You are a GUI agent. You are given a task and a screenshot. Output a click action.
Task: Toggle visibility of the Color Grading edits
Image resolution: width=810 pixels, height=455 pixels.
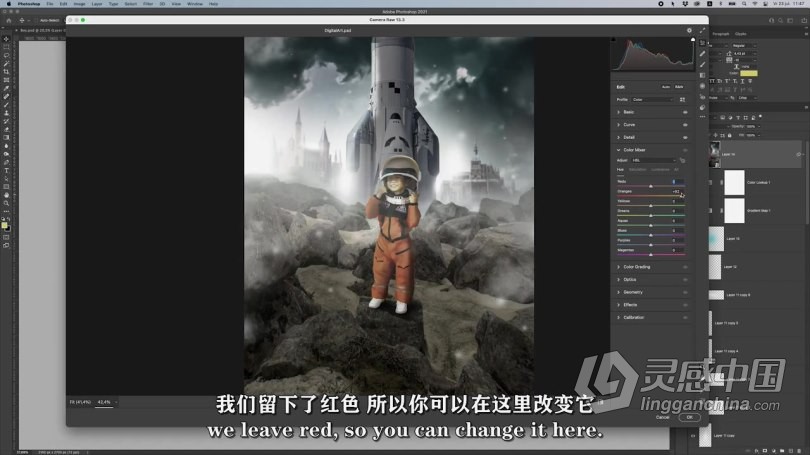pyautogui.click(x=685, y=267)
